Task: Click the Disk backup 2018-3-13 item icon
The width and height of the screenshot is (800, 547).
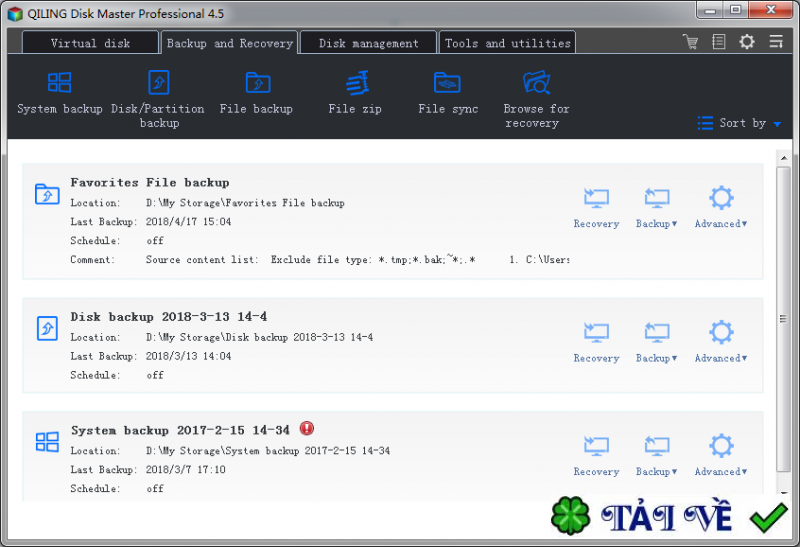Action: pyautogui.click(x=47, y=328)
